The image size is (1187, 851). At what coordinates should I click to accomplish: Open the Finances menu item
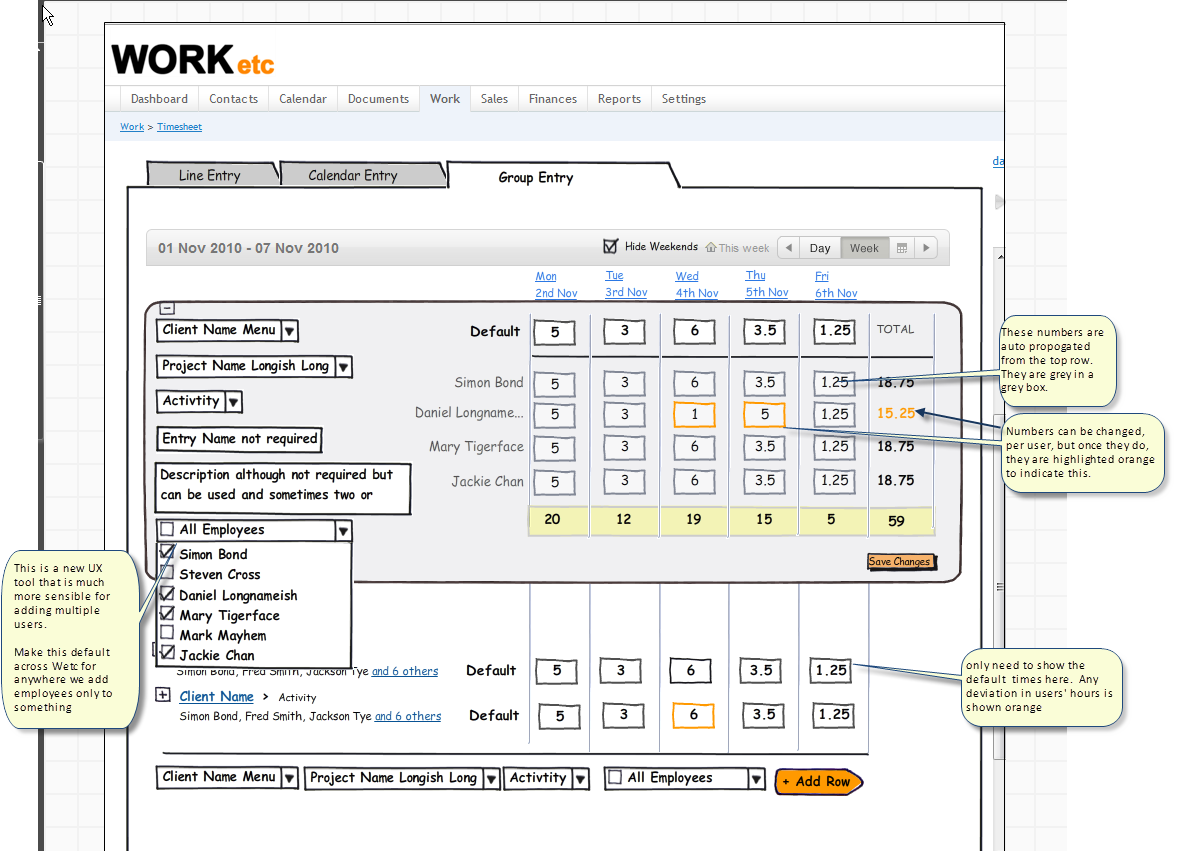(x=552, y=99)
